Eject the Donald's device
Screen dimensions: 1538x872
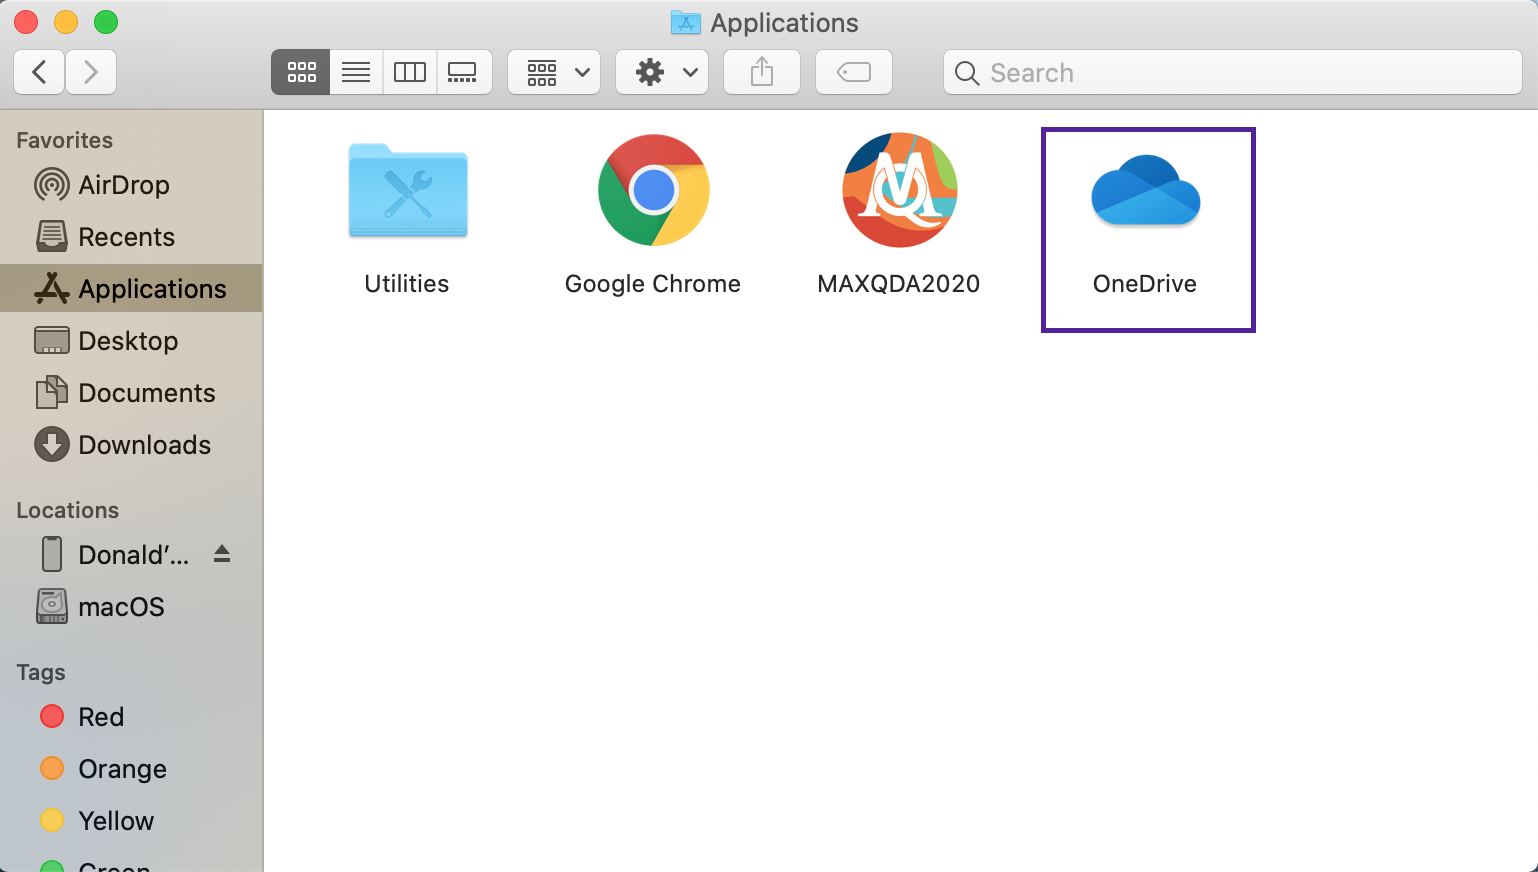[x=222, y=554]
